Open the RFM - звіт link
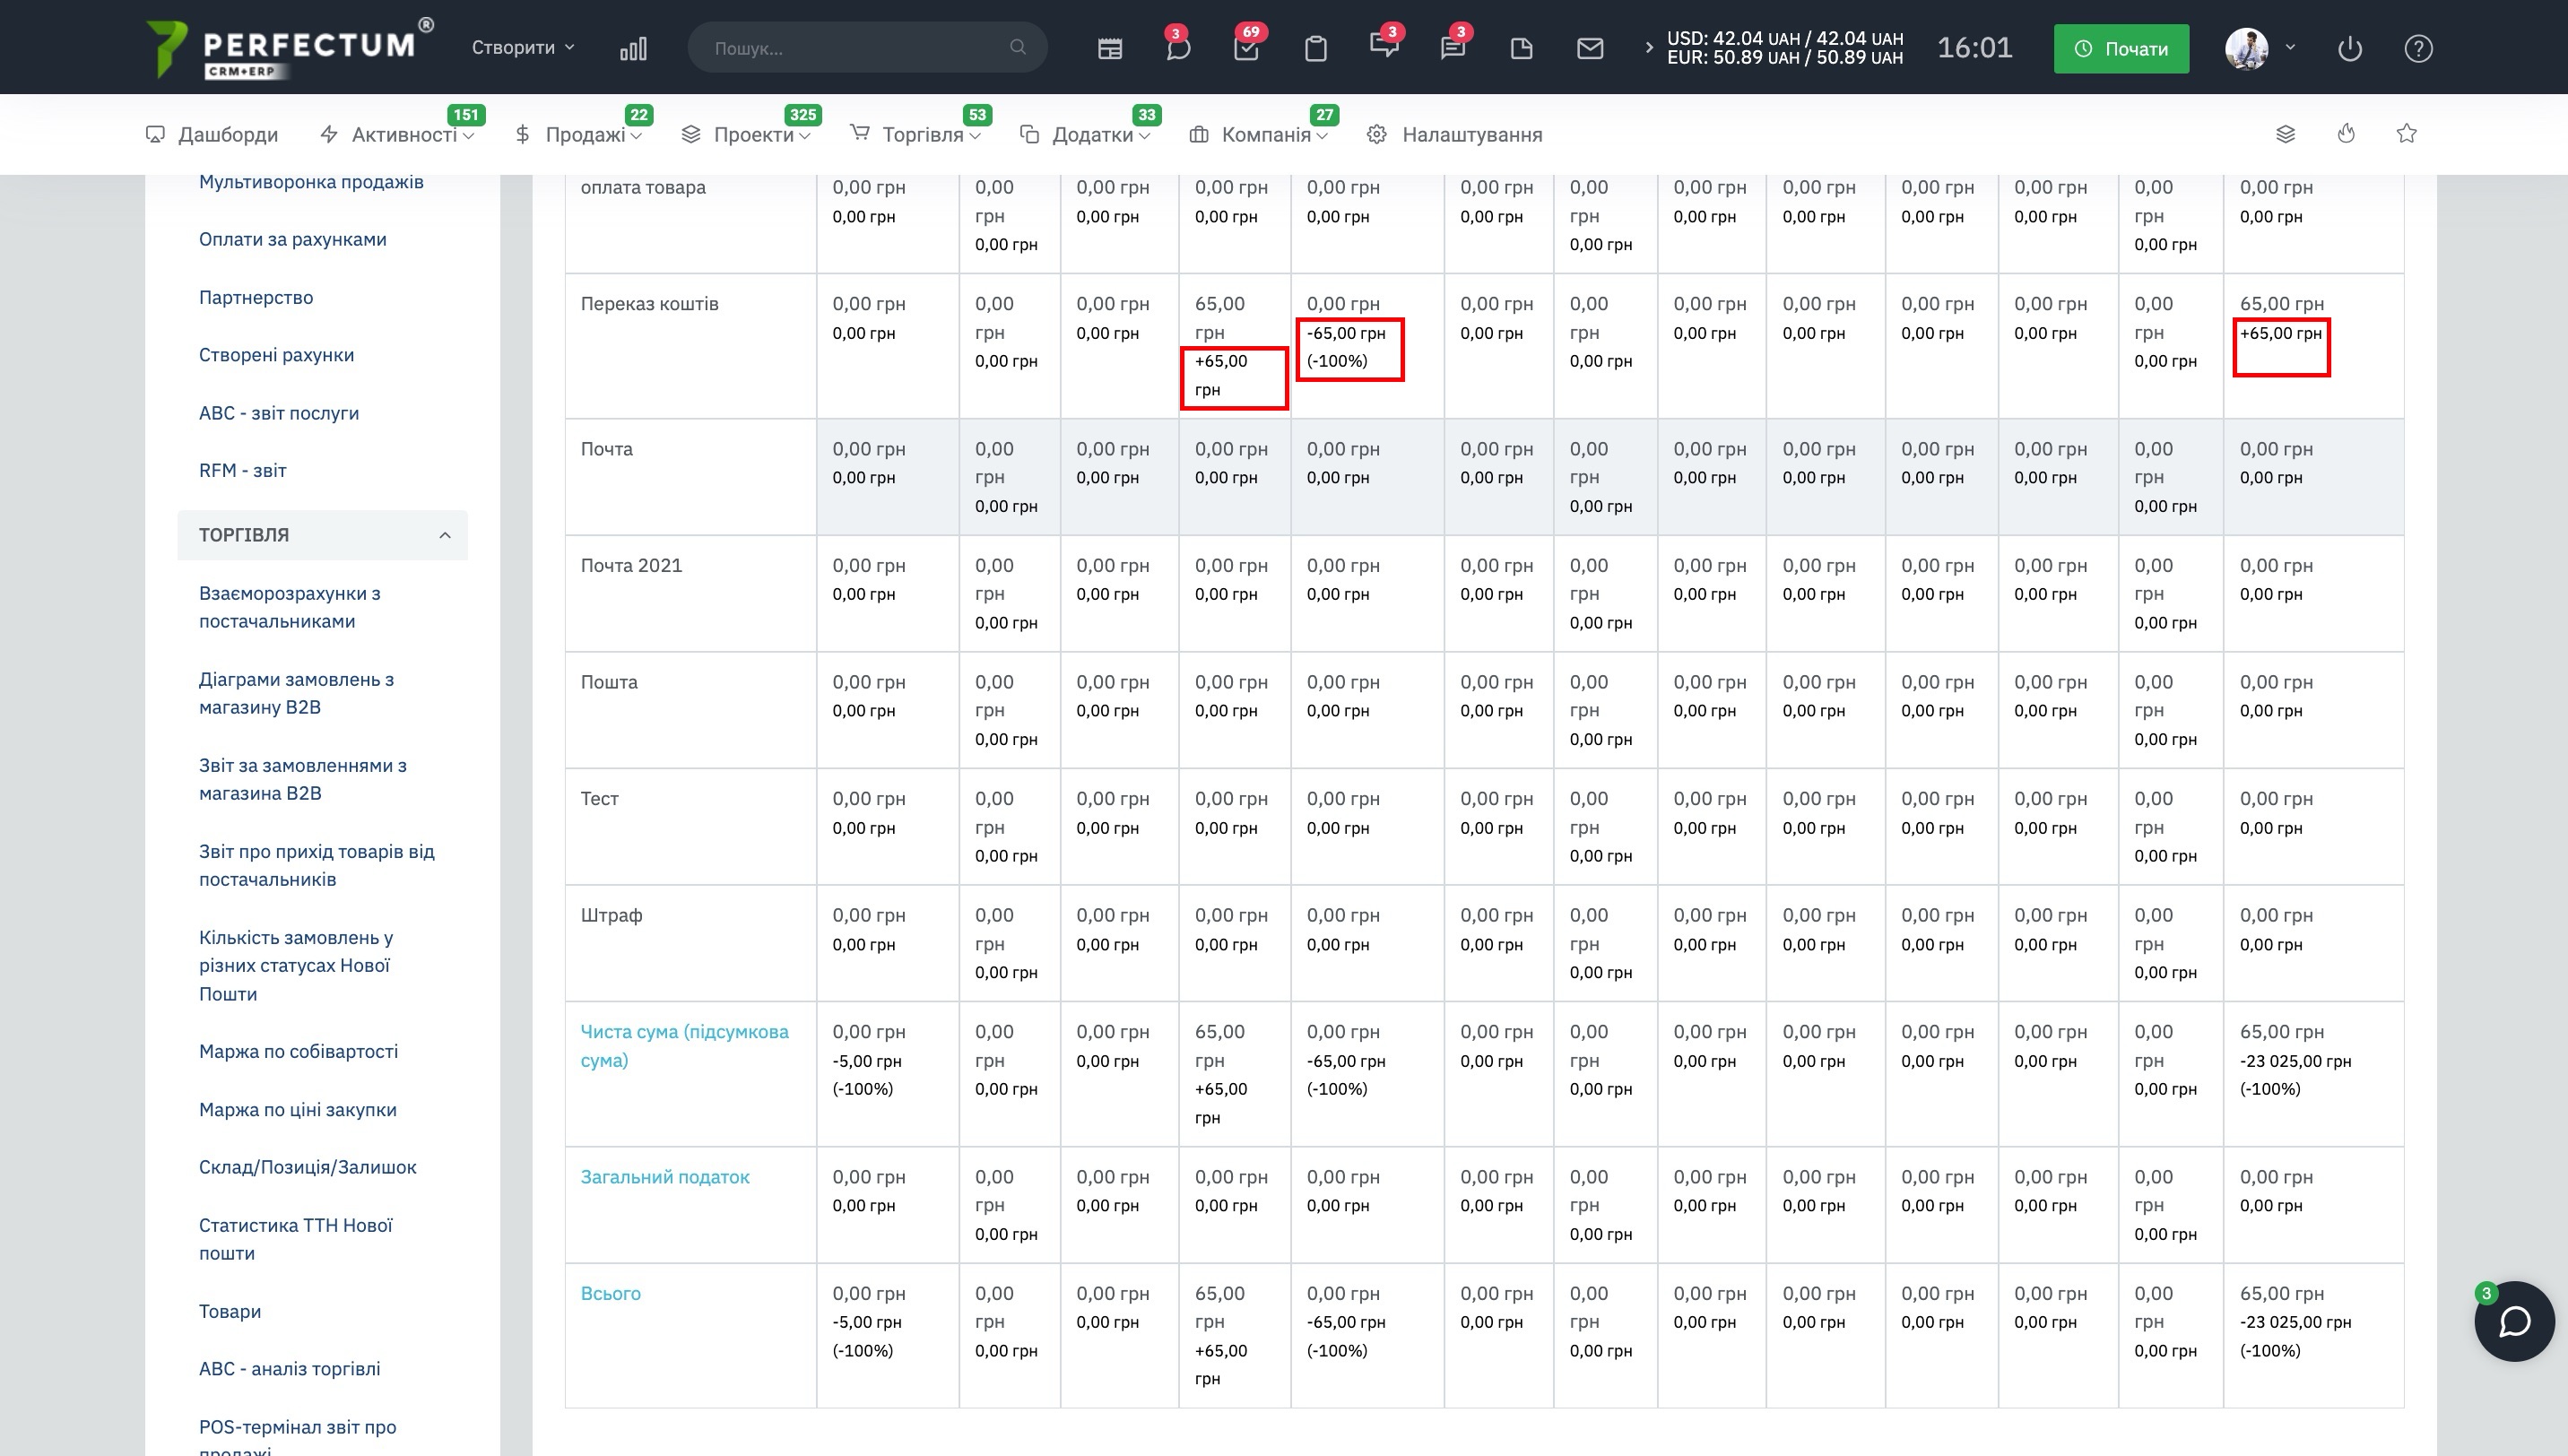This screenshot has width=2568, height=1456. [242, 470]
